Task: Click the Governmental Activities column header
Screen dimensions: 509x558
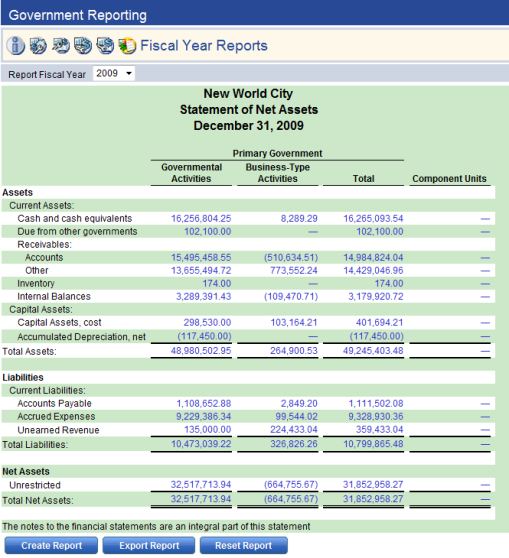Action: [191, 173]
